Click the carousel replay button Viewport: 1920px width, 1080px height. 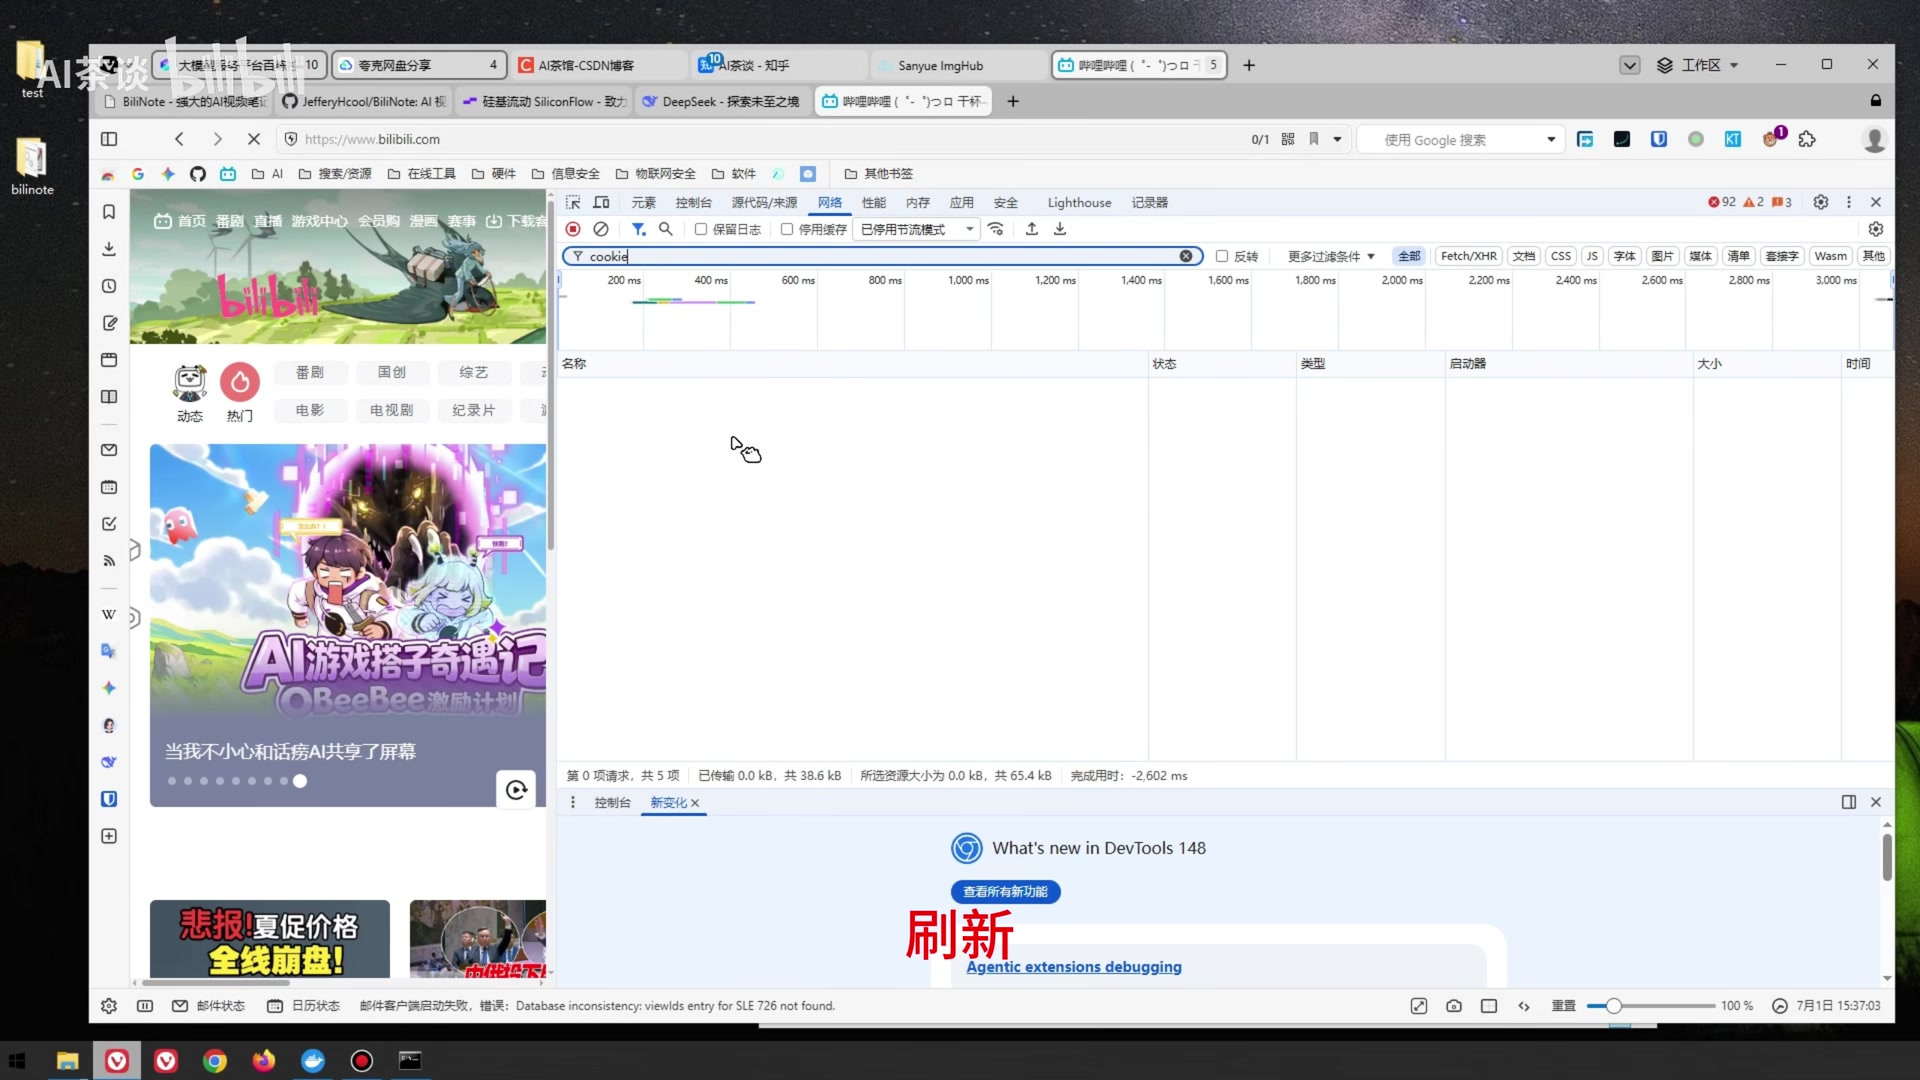pos(516,790)
